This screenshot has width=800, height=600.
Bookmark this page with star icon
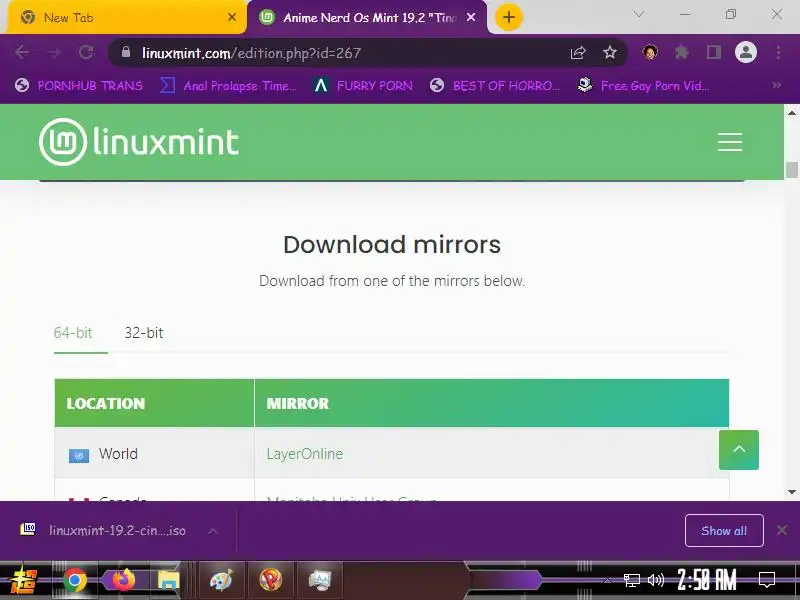(610, 52)
